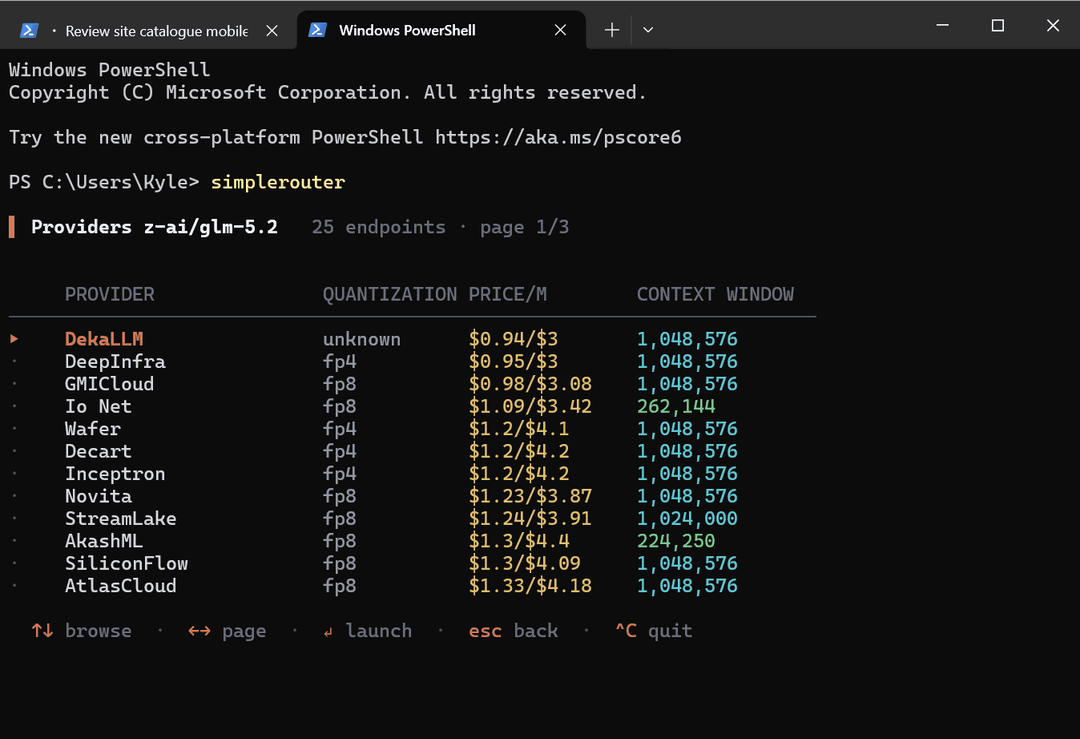Select the Wafer provider row

[412, 428]
